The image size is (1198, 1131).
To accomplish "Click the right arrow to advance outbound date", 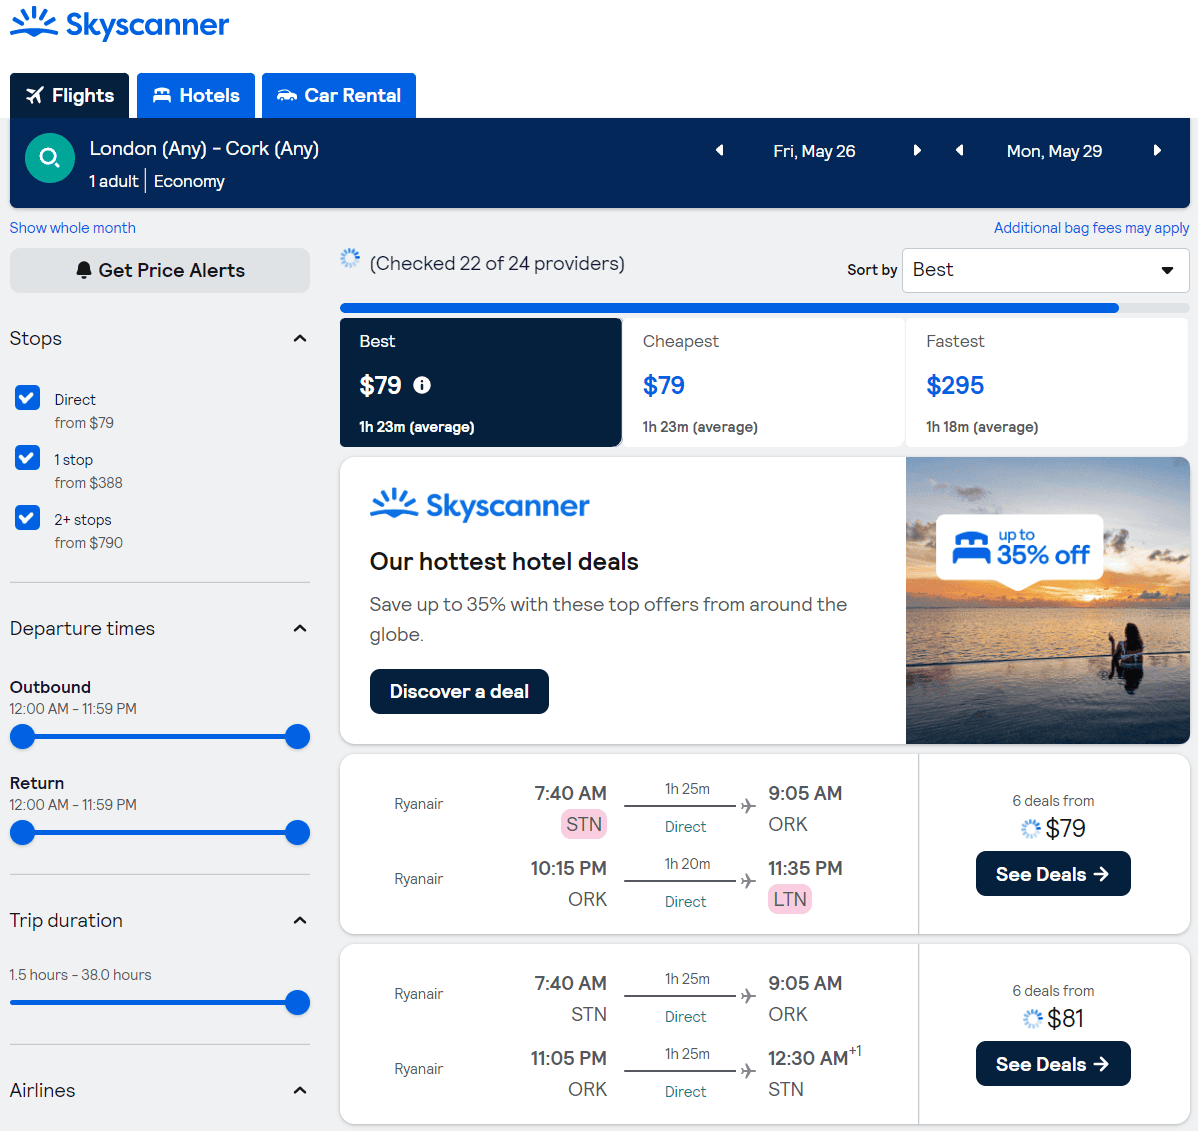I will pos(917,150).
